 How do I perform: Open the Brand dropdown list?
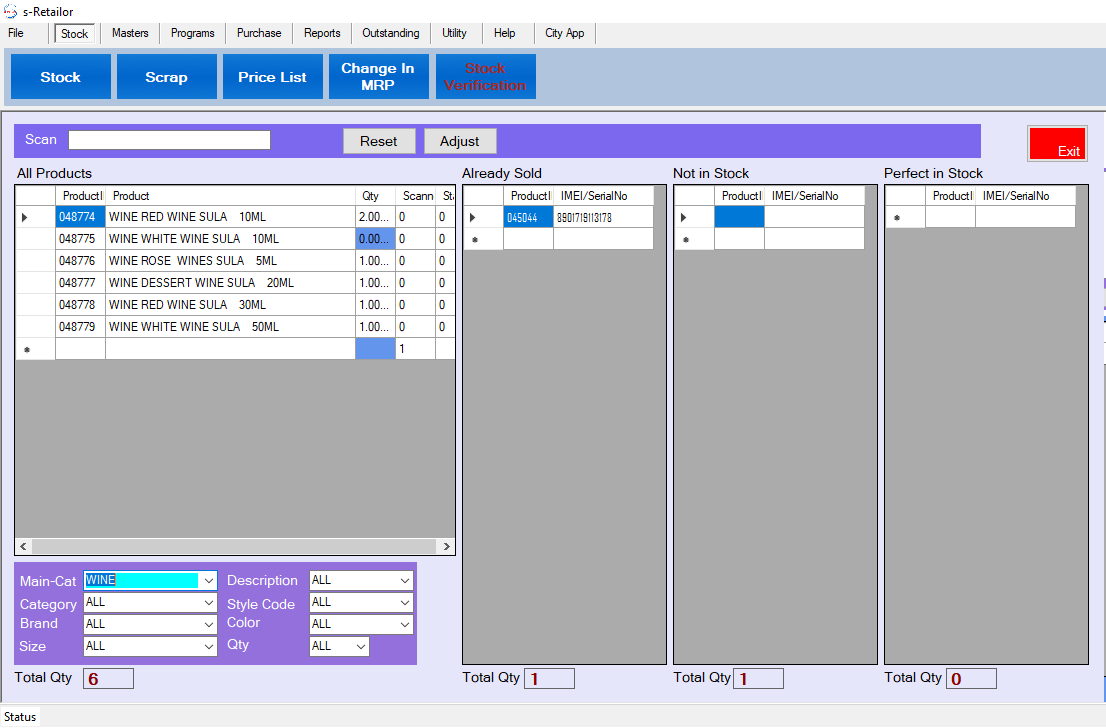pyautogui.click(x=208, y=624)
